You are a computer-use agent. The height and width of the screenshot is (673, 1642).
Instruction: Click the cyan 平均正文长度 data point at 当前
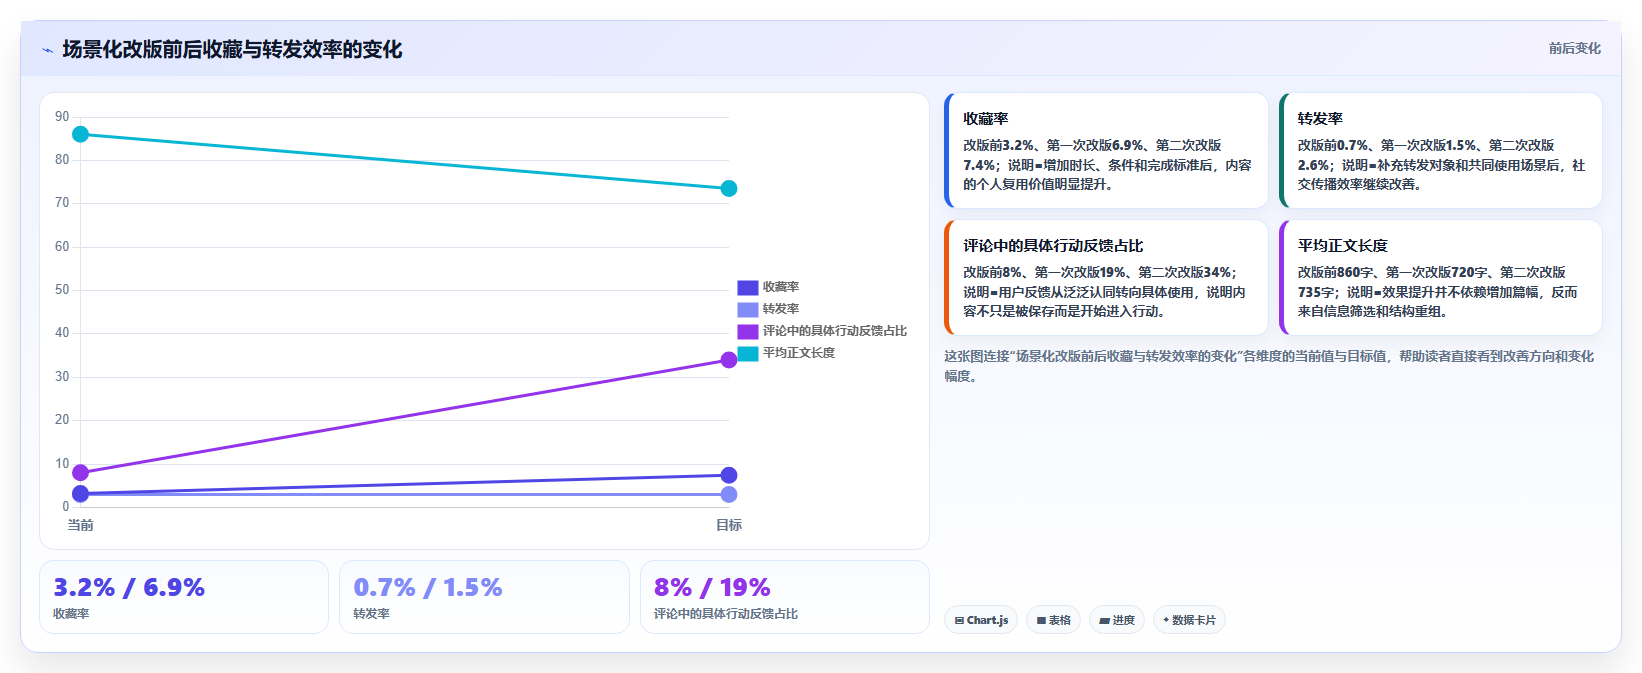pos(81,134)
